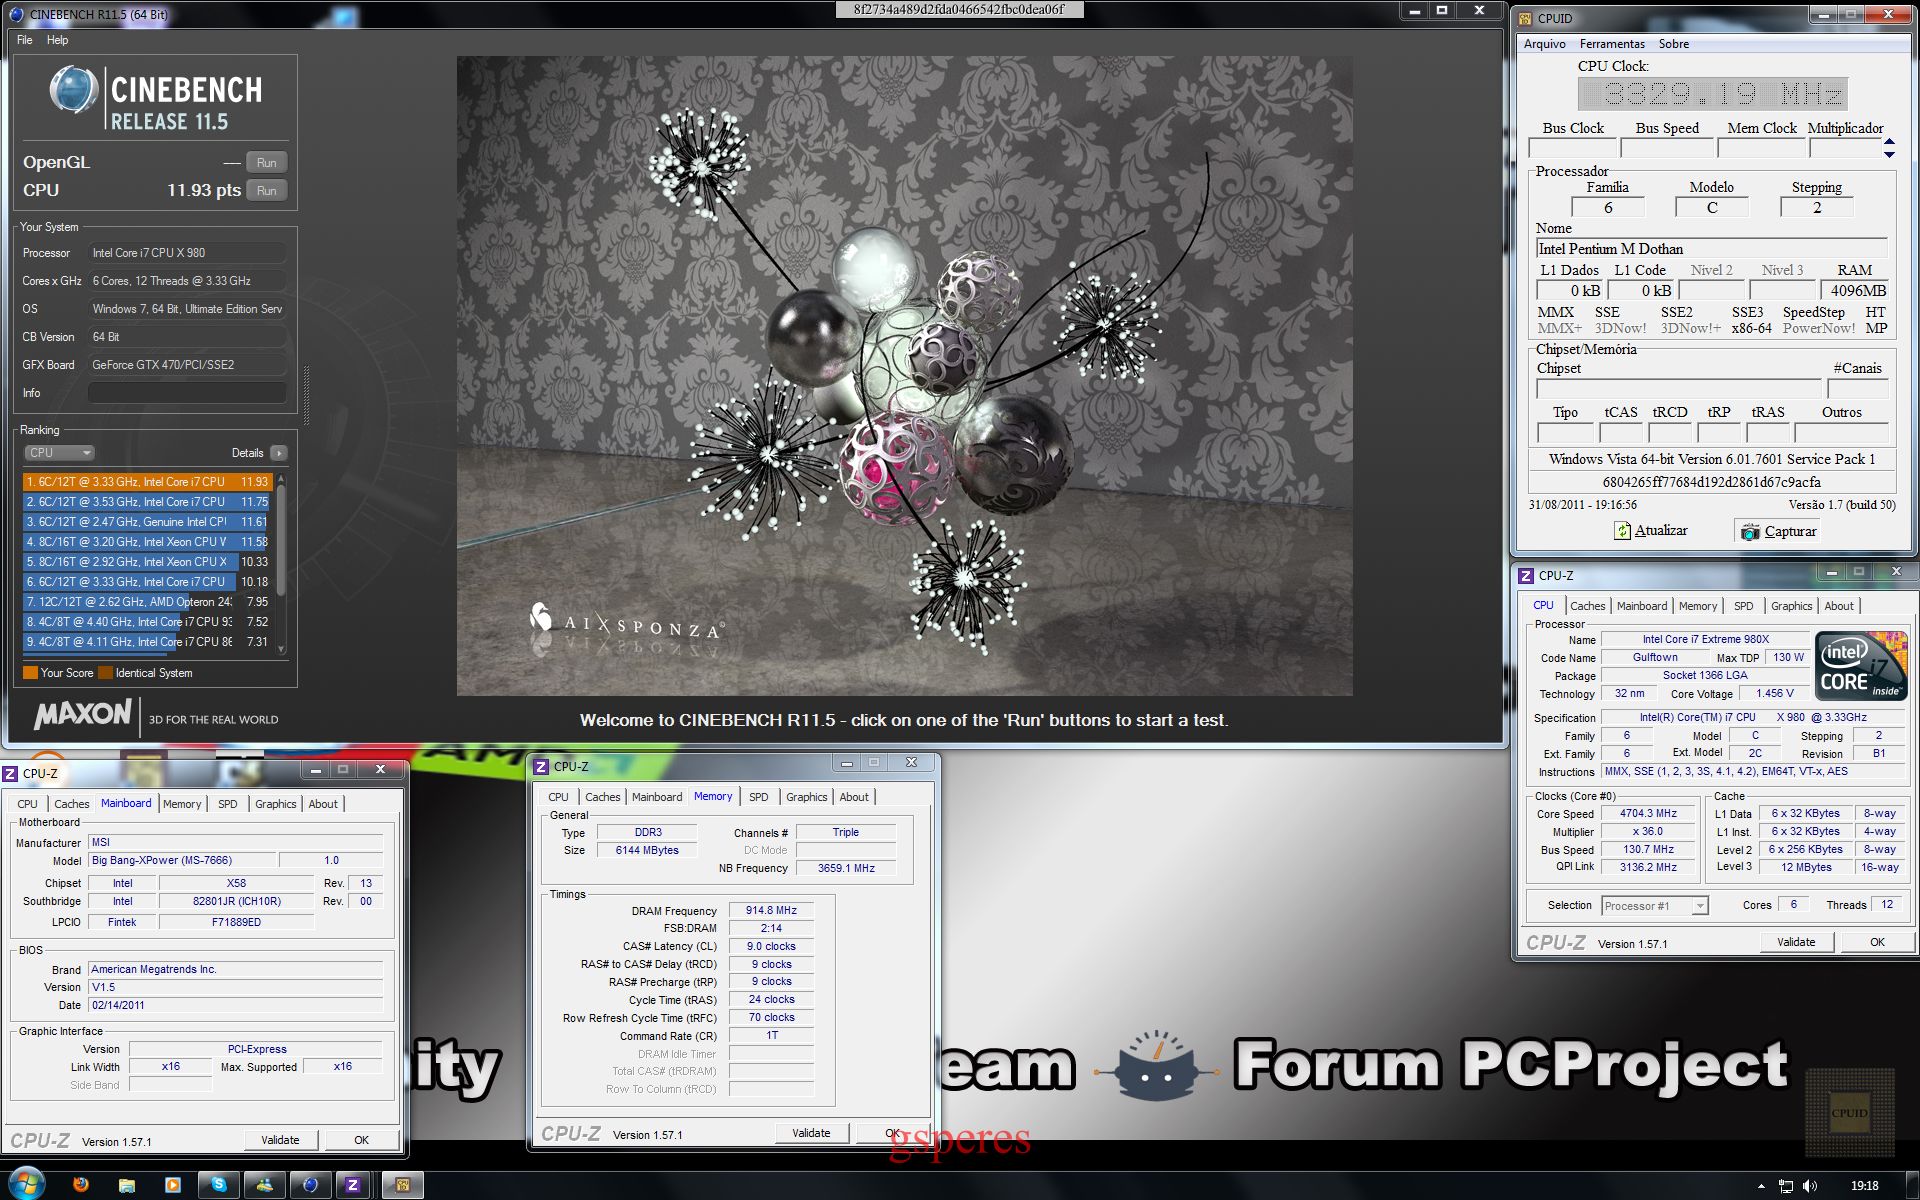Open the Windows Start orb
Viewport: 1920px width, 1200px height.
coord(26,1185)
